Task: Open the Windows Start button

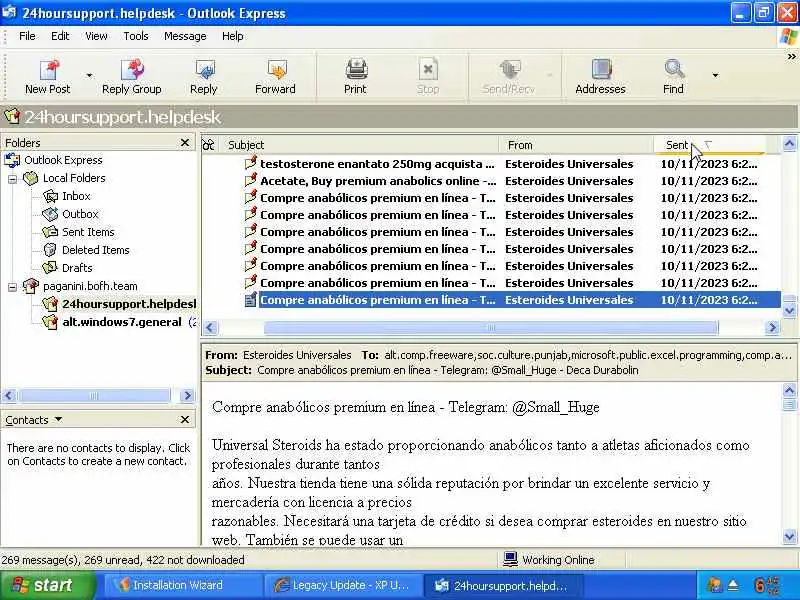Action: (47, 585)
